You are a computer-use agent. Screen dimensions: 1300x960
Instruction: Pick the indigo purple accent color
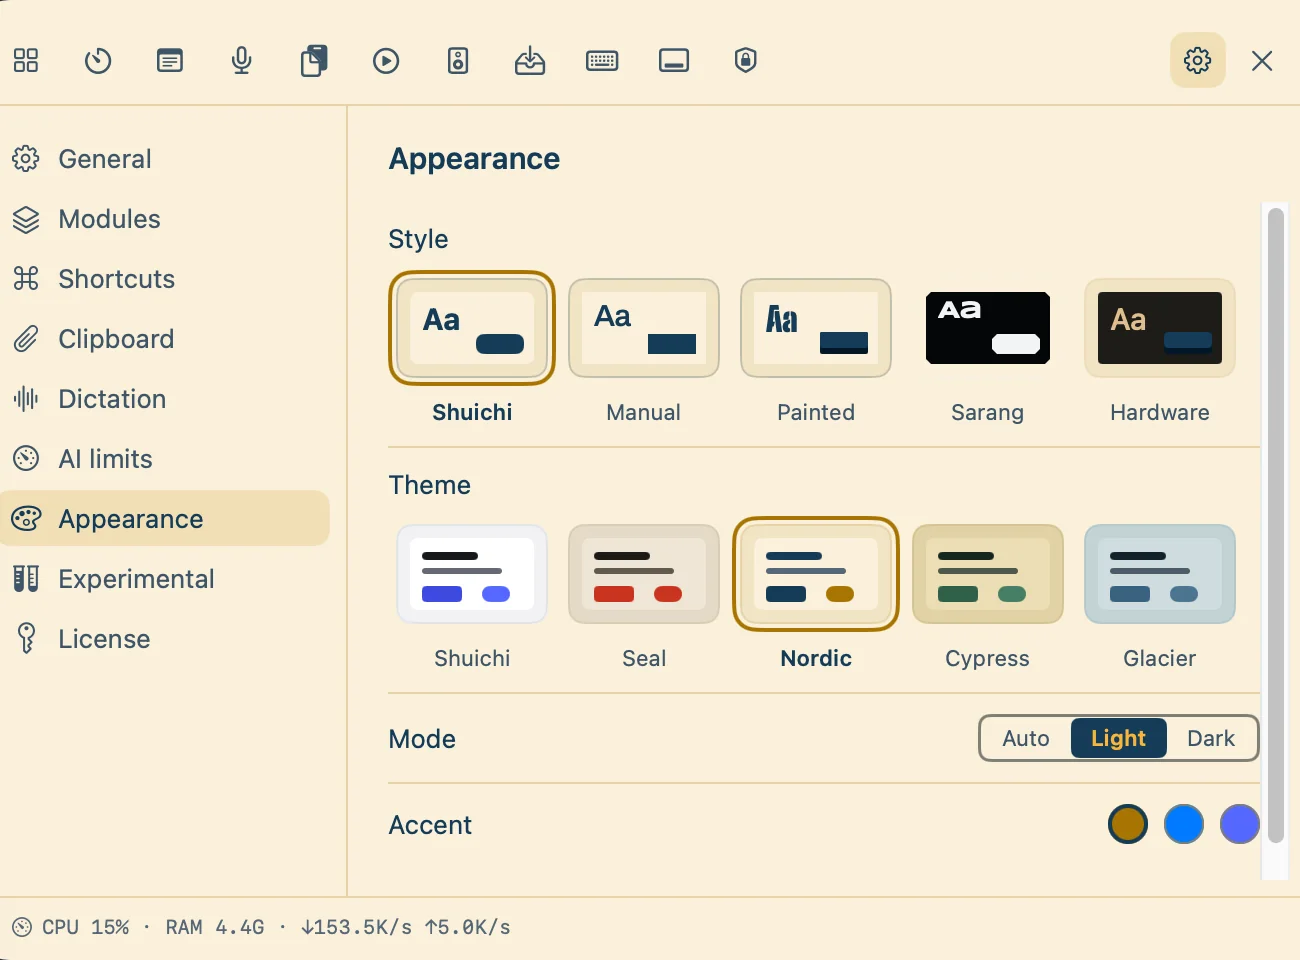point(1240,824)
